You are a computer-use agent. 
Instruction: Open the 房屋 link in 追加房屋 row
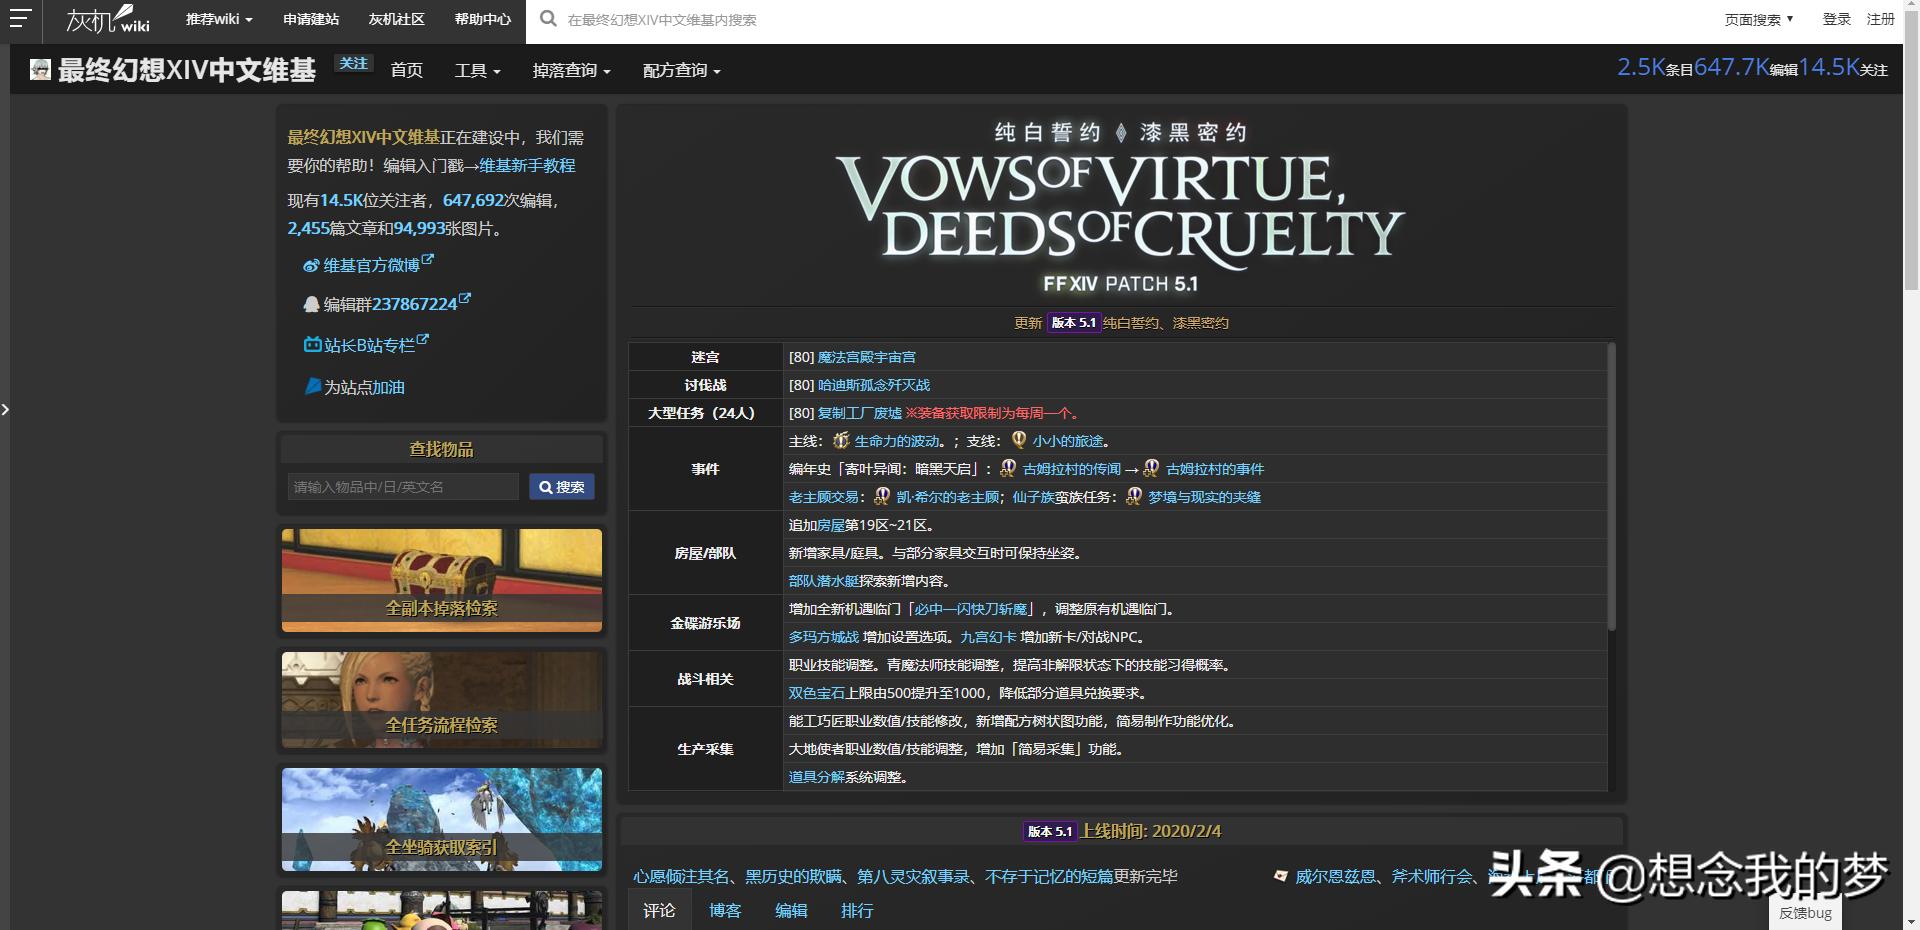(x=831, y=525)
